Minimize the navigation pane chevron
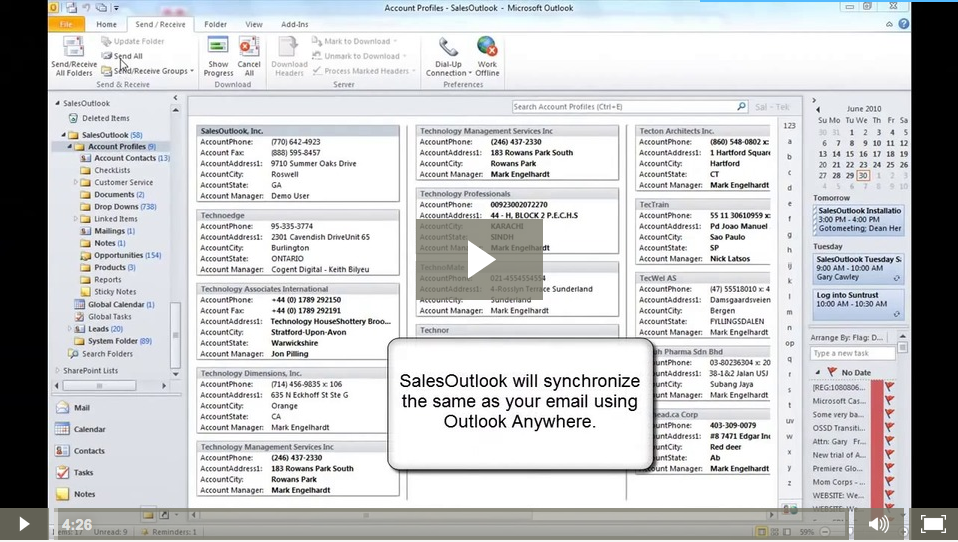Image resolution: width=958 pixels, height=542 pixels. (x=175, y=98)
